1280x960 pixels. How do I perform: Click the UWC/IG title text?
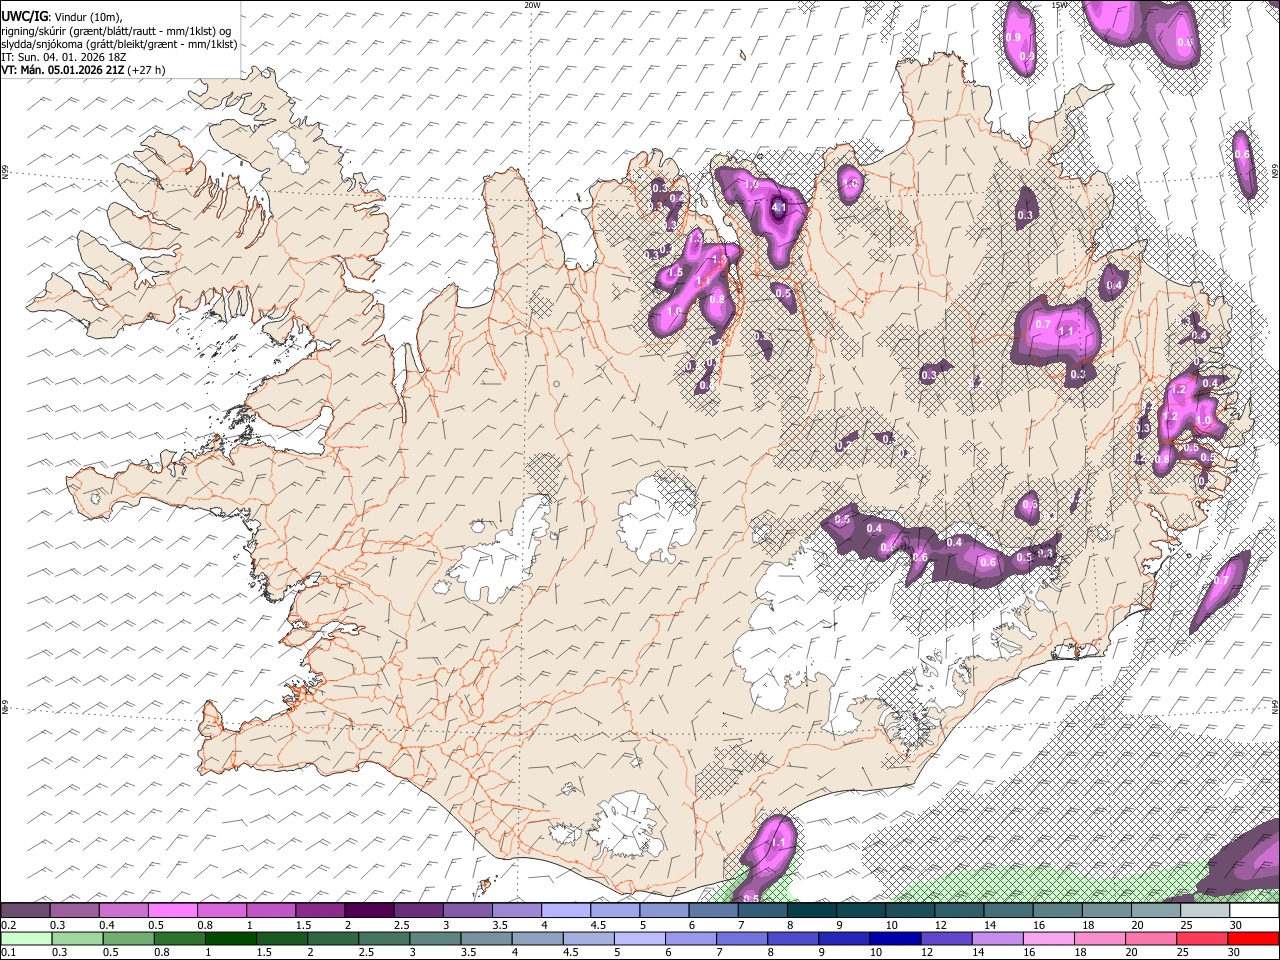tap(24, 17)
